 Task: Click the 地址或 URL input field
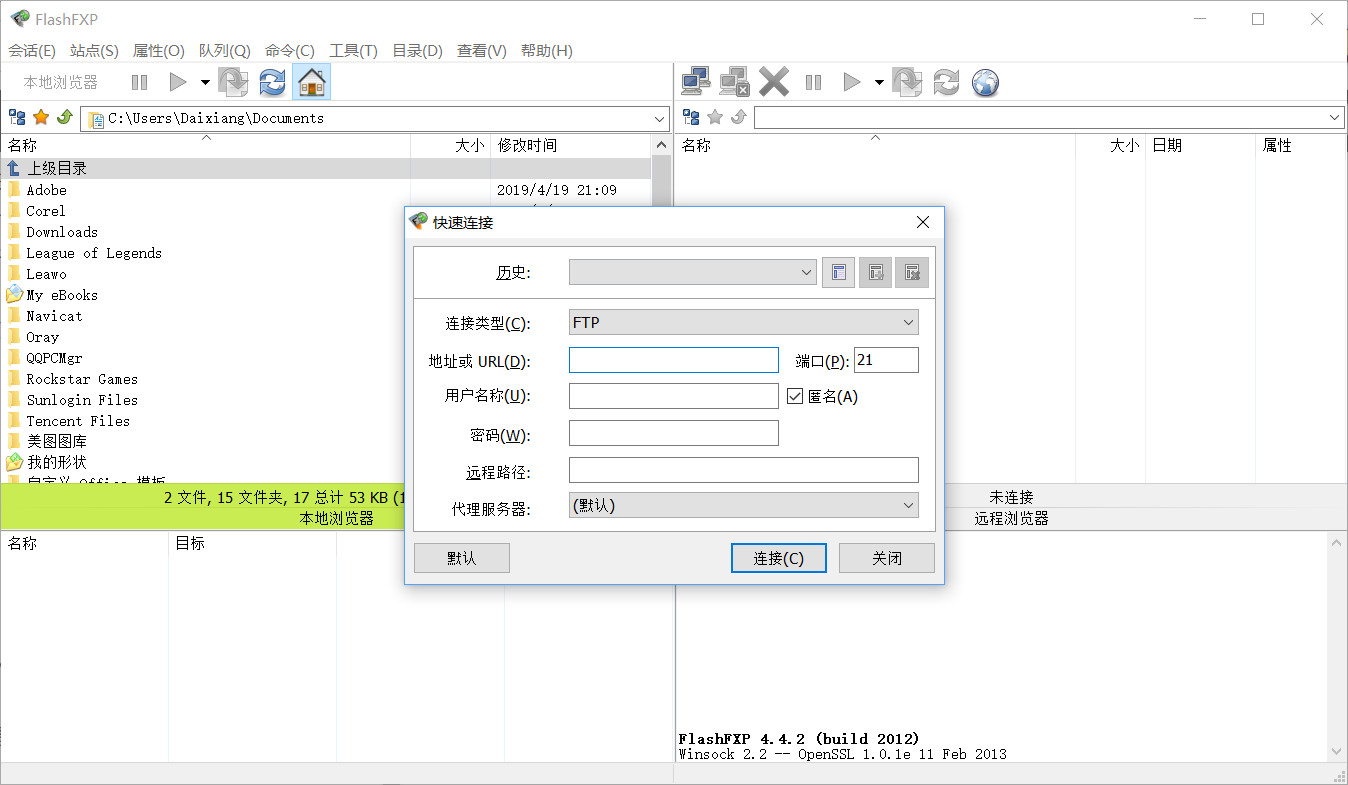[673, 361]
